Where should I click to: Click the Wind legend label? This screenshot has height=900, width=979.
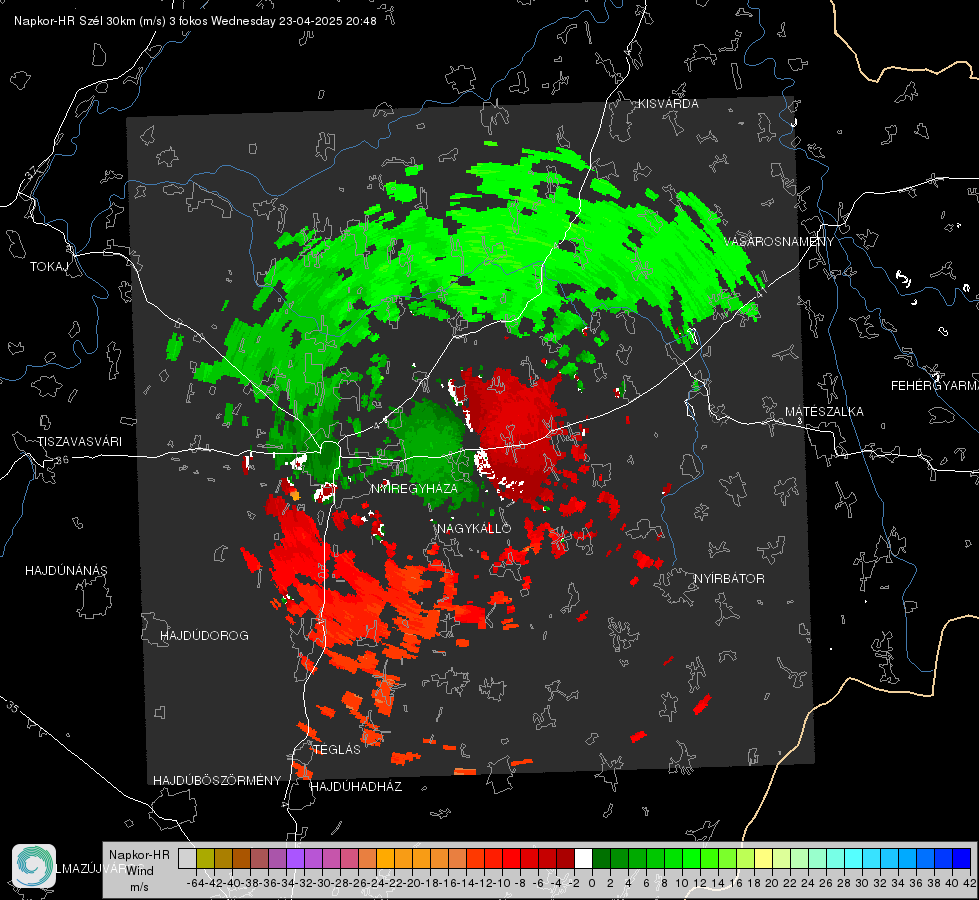[139, 871]
